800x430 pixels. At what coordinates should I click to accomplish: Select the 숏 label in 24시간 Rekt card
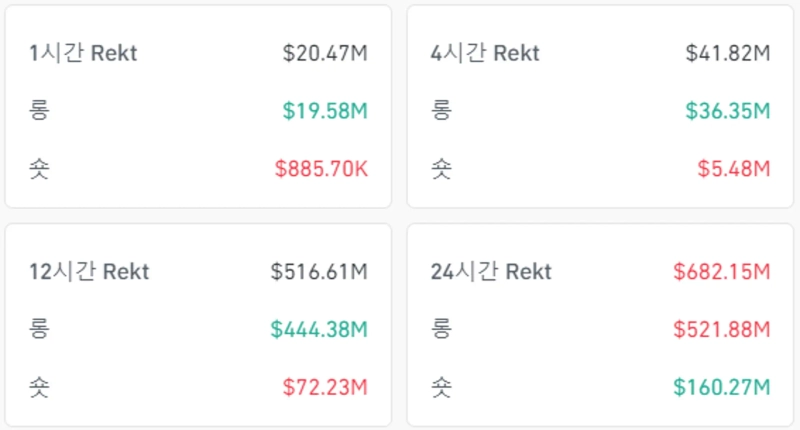point(441,387)
